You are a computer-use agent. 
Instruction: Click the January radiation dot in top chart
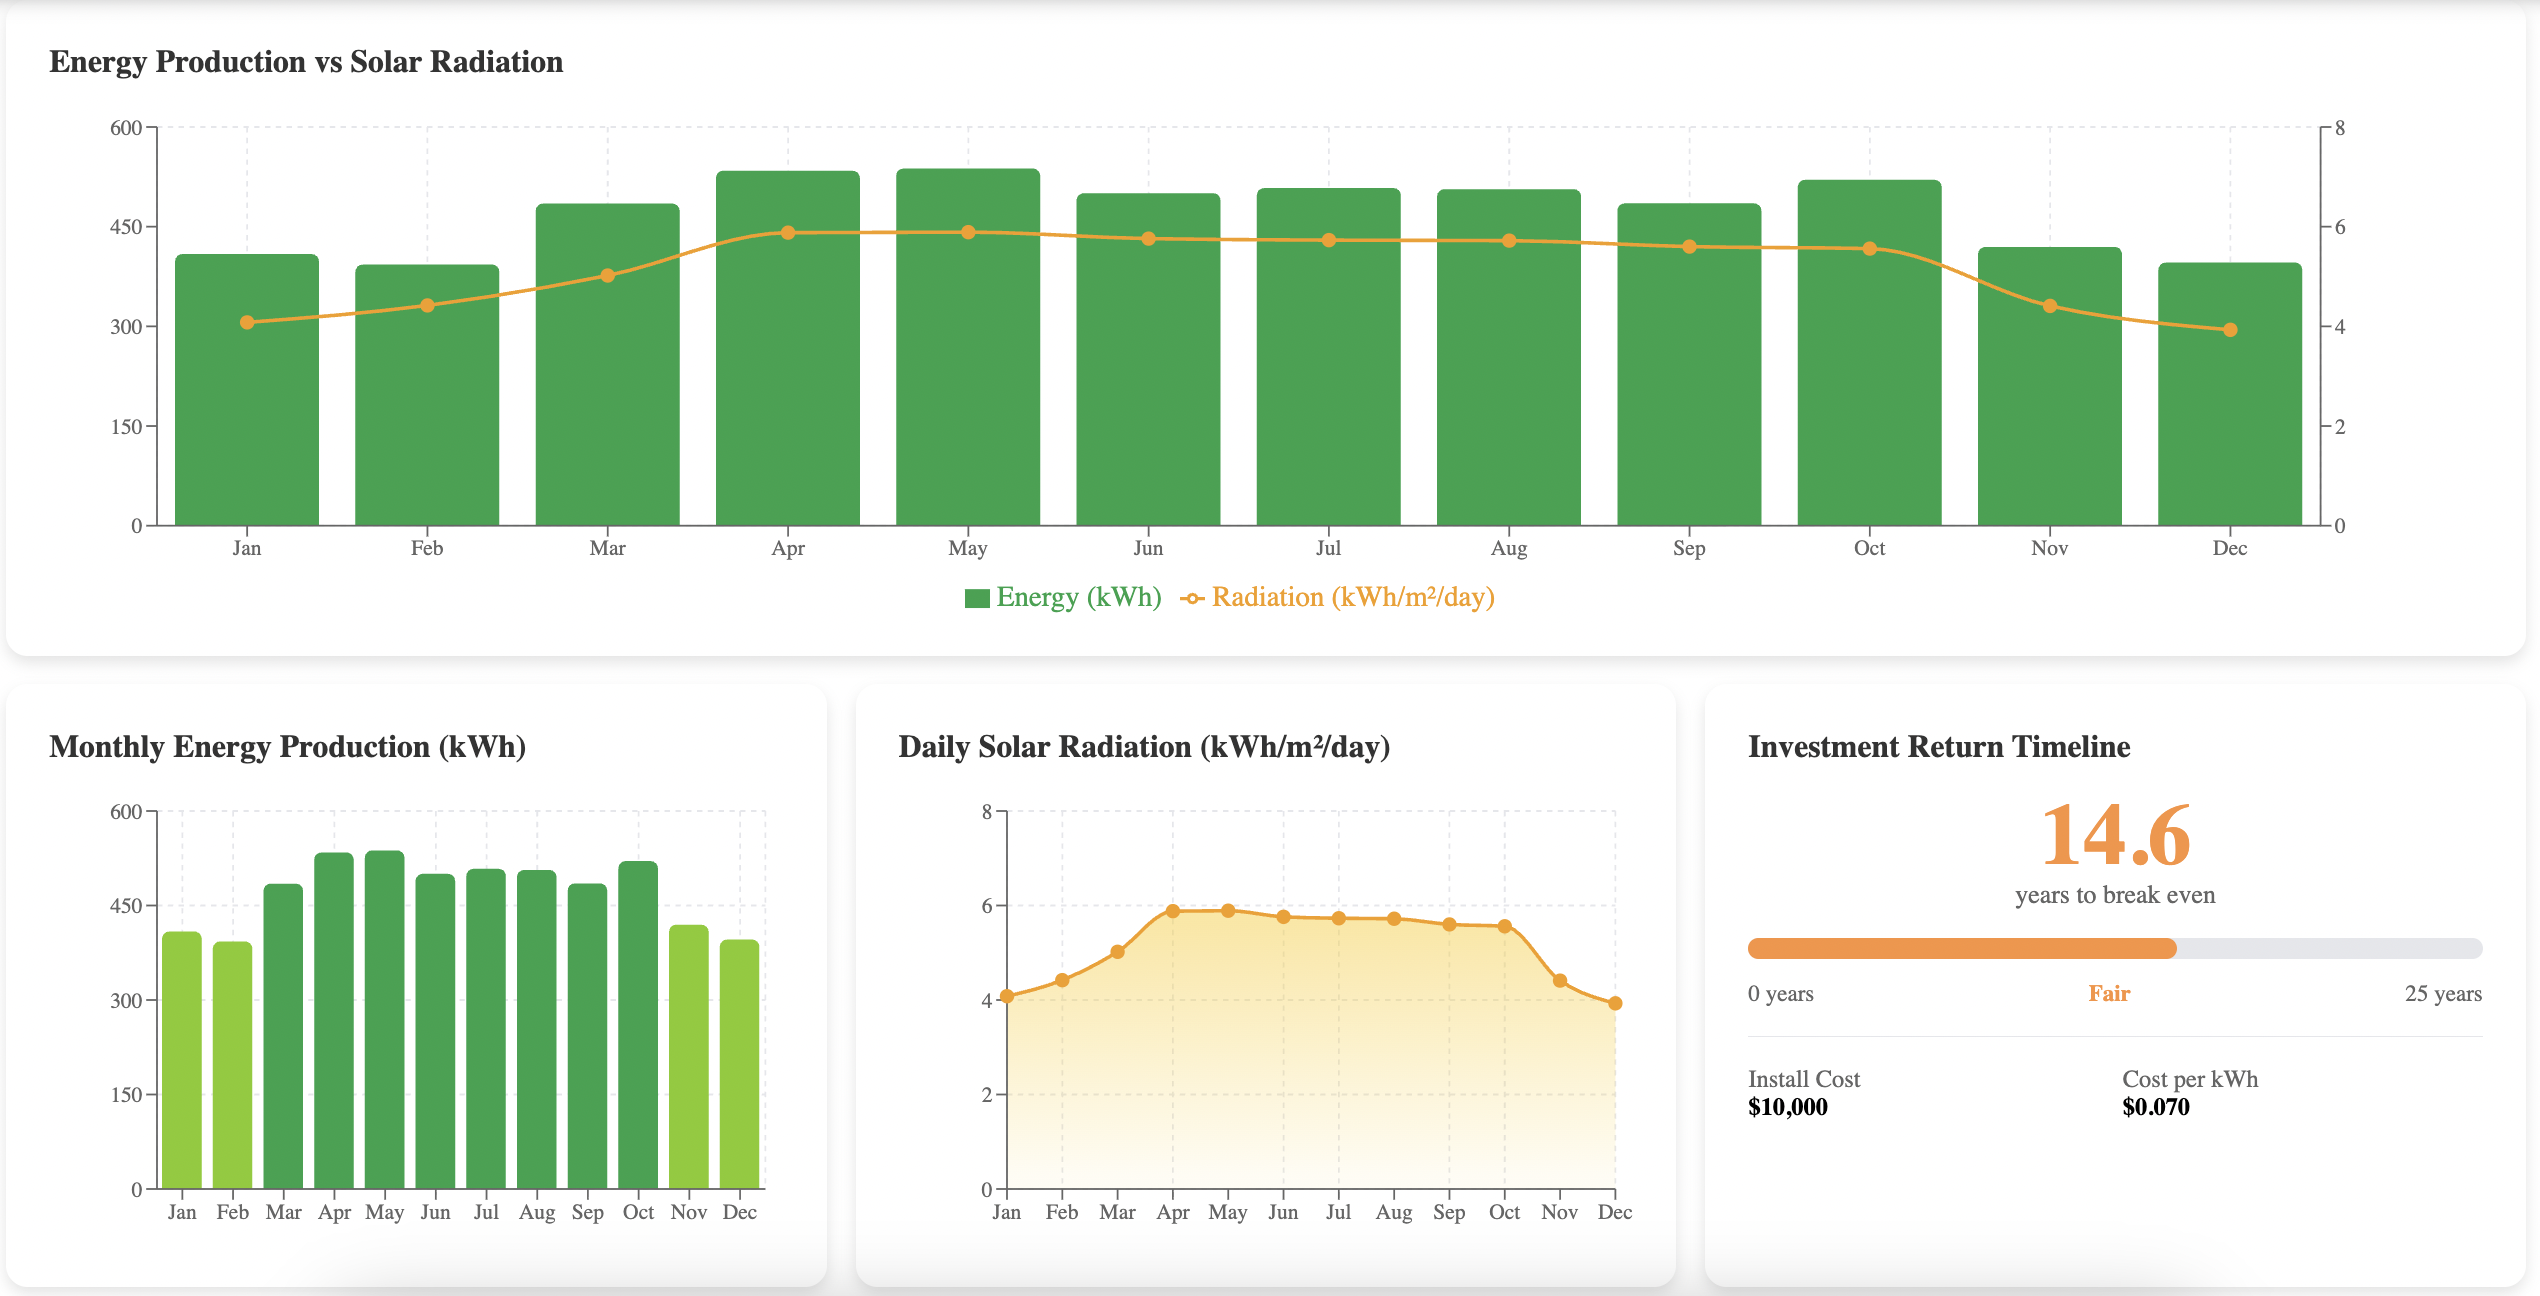(x=247, y=322)
